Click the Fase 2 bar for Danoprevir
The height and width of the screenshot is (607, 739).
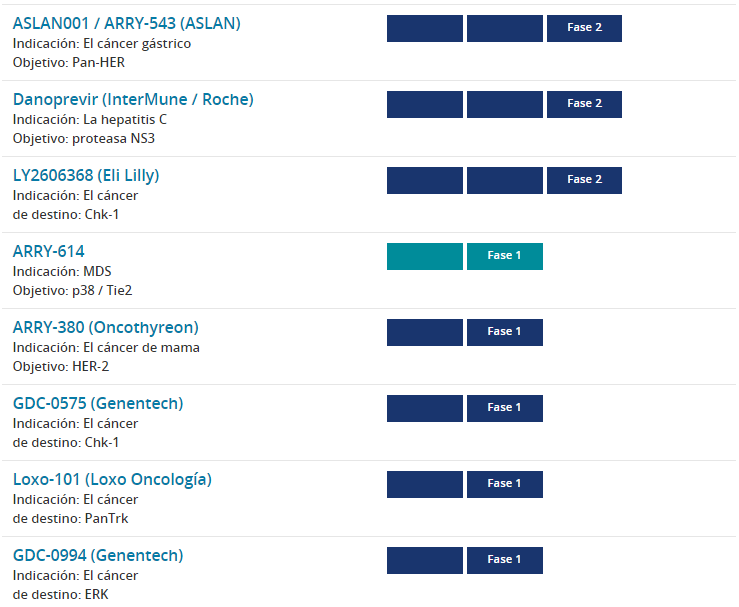(584, 104)
